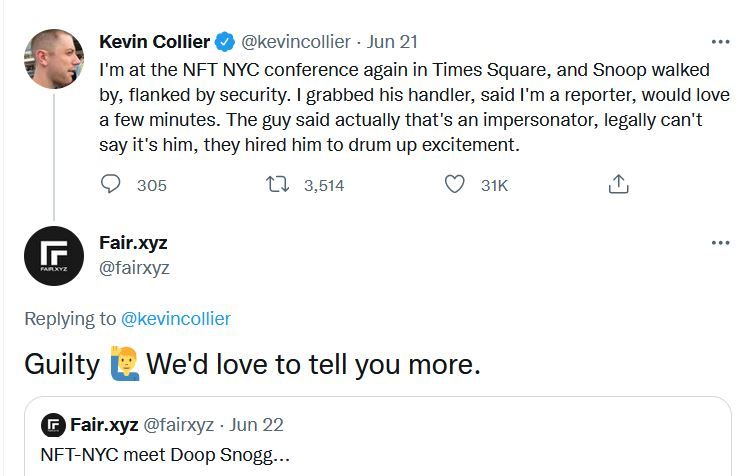
Task: Open the Kevin Collier display name link
Action: coord(155,42)
